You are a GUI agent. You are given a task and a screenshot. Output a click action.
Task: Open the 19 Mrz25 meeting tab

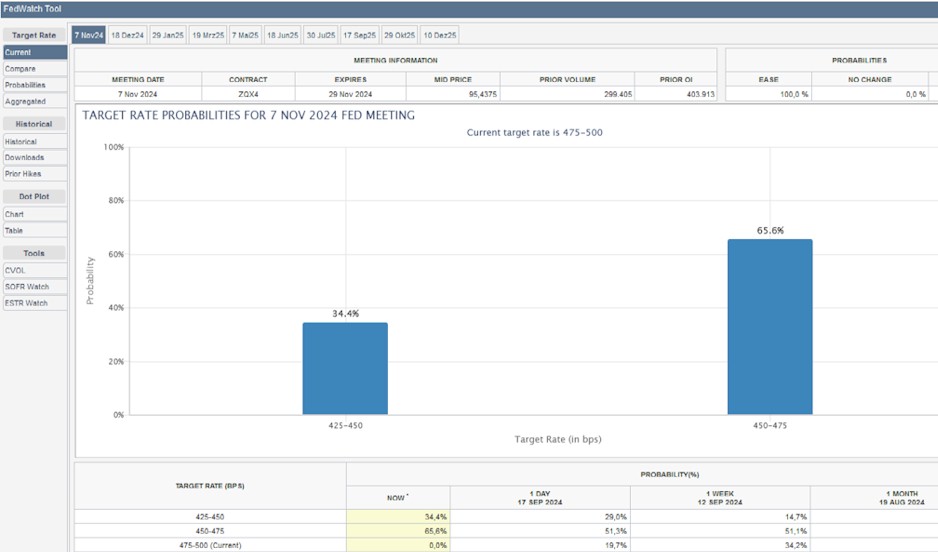[208, 35]
